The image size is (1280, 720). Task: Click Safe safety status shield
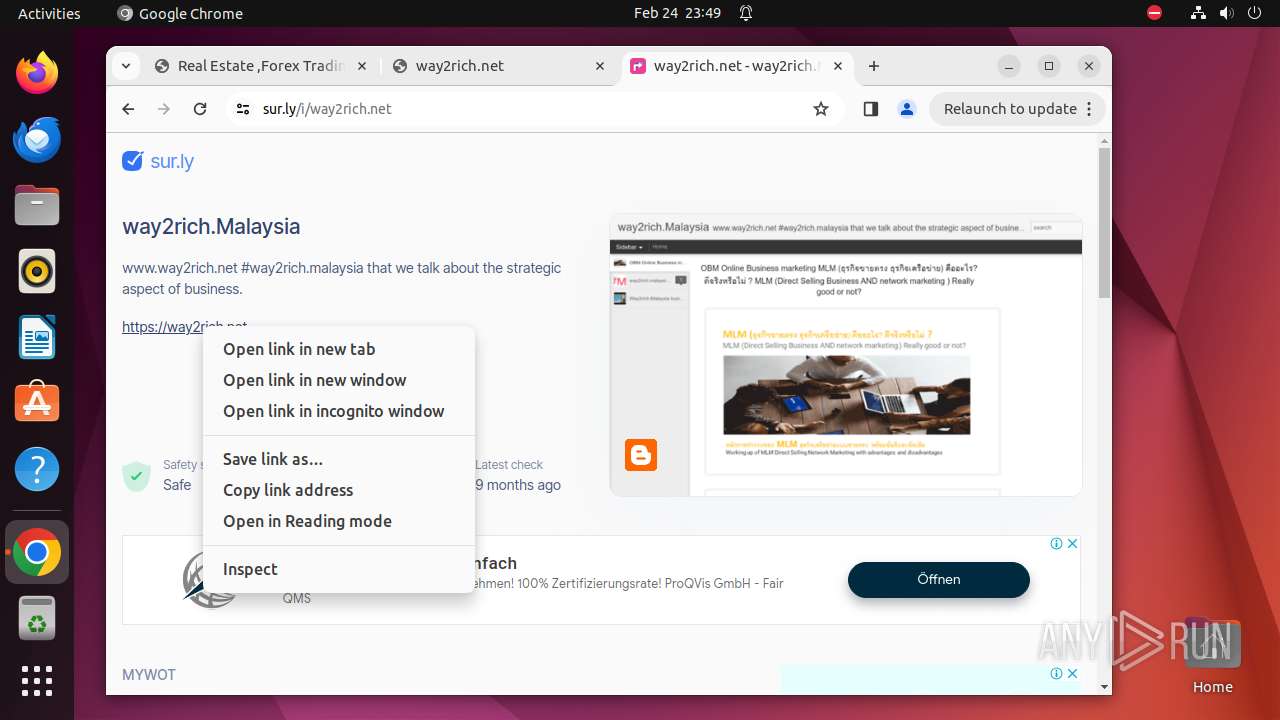pyautogui.click(x=136, y=476)
